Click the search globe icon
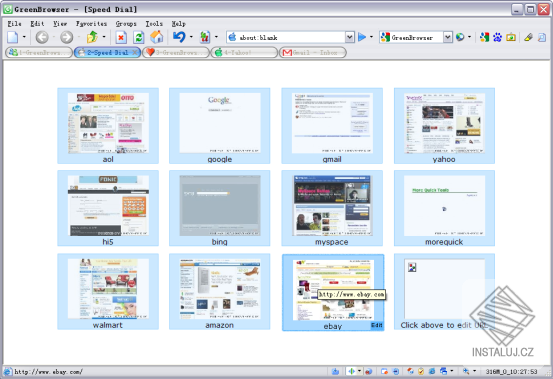The image size is (553, 379). point(460,37)
